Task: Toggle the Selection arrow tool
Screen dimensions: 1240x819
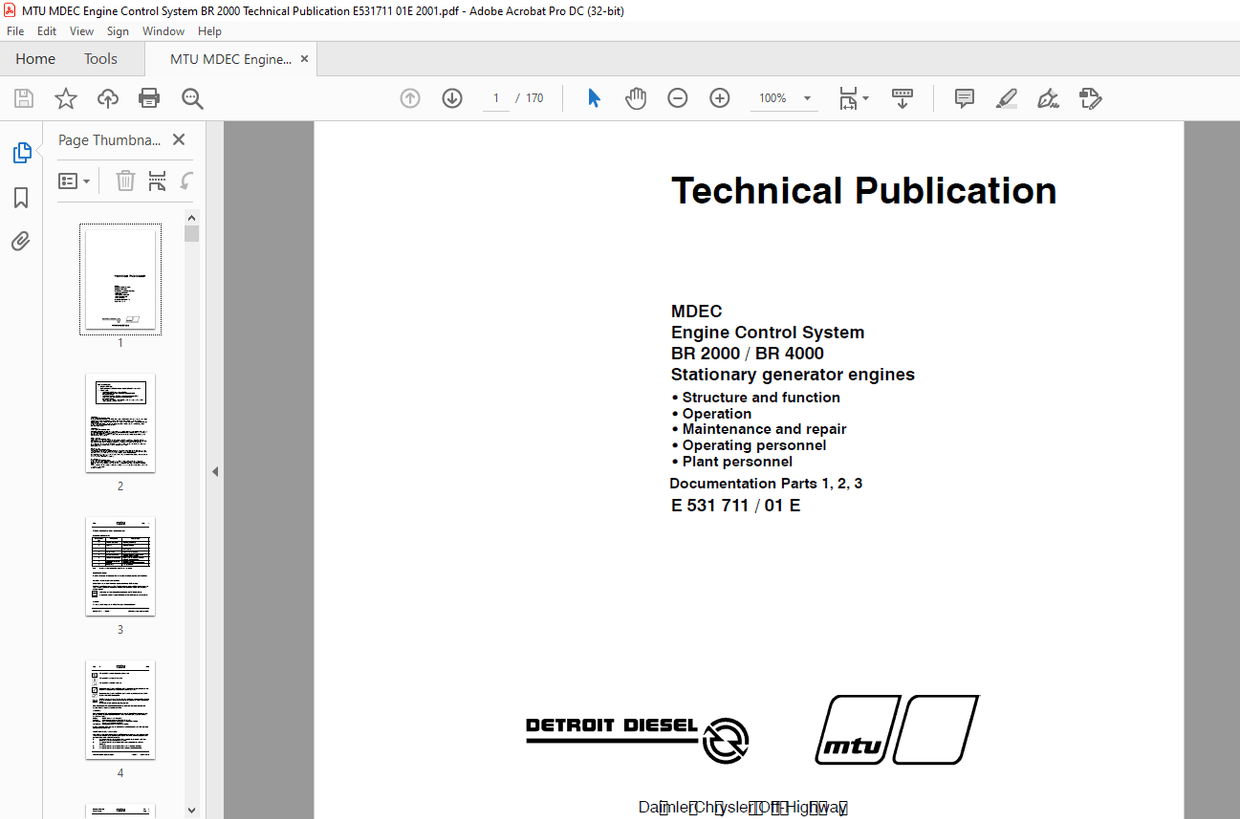Action: [x=593, y=98]
